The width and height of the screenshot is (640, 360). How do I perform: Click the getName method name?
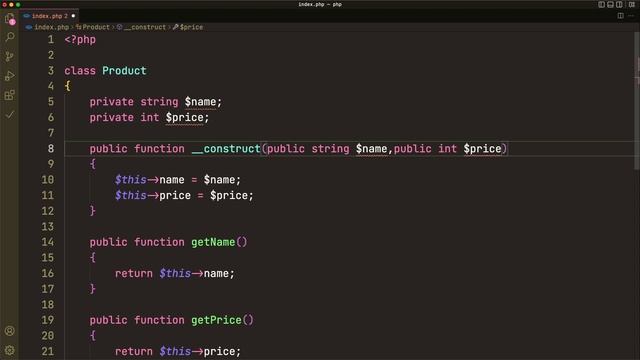pos(213,242)
